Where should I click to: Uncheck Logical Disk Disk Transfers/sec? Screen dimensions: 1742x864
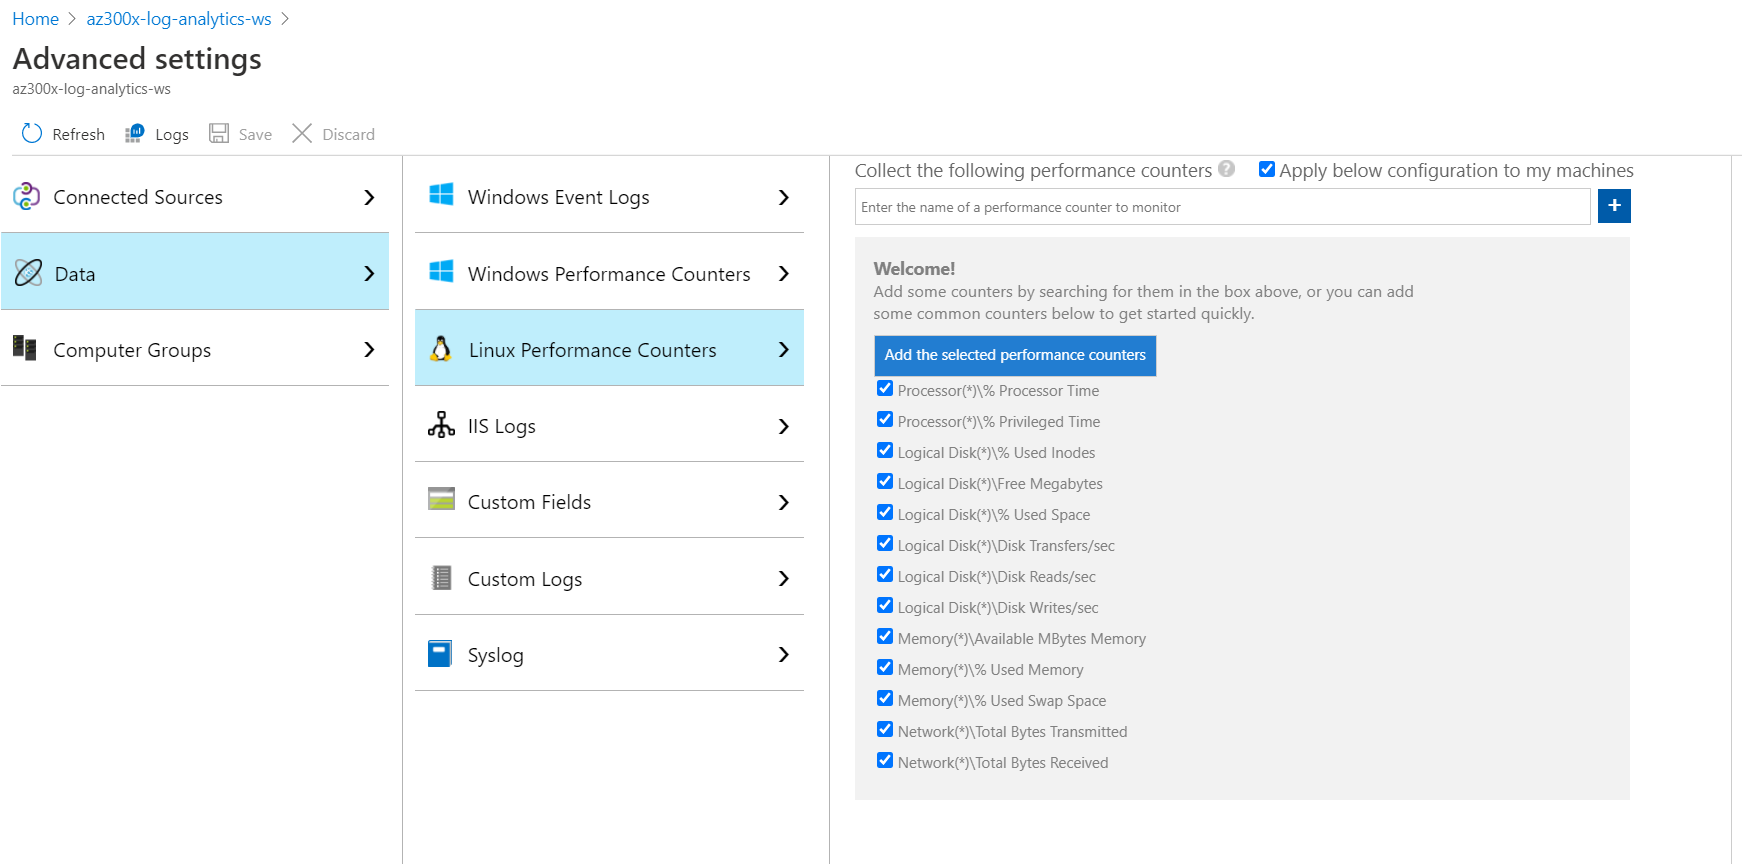[885, 543]
